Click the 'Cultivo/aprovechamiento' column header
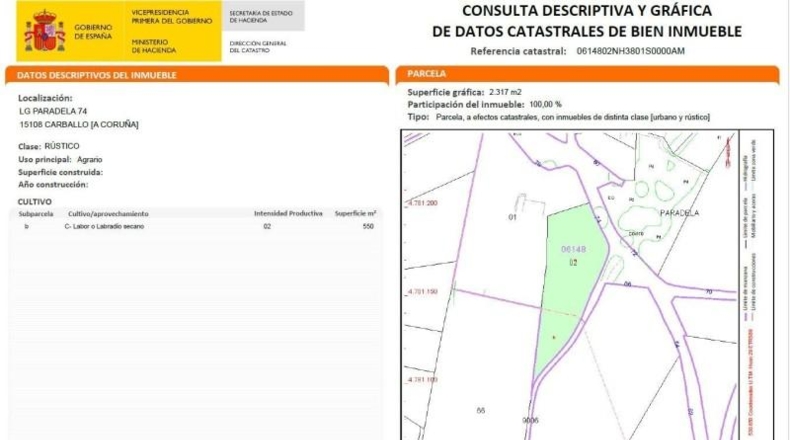The height and width of the screenshot is (440, 790). click(x=108, y=214)
